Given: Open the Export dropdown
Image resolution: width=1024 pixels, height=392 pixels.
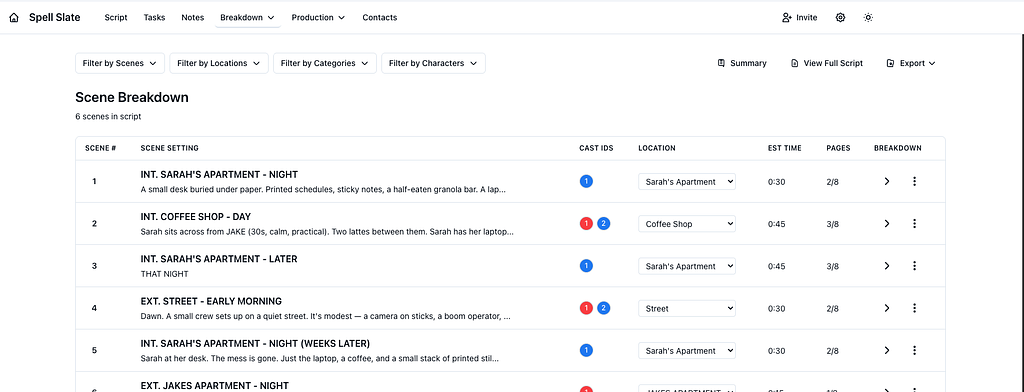Looking at the screenshot, I should 910,63.
